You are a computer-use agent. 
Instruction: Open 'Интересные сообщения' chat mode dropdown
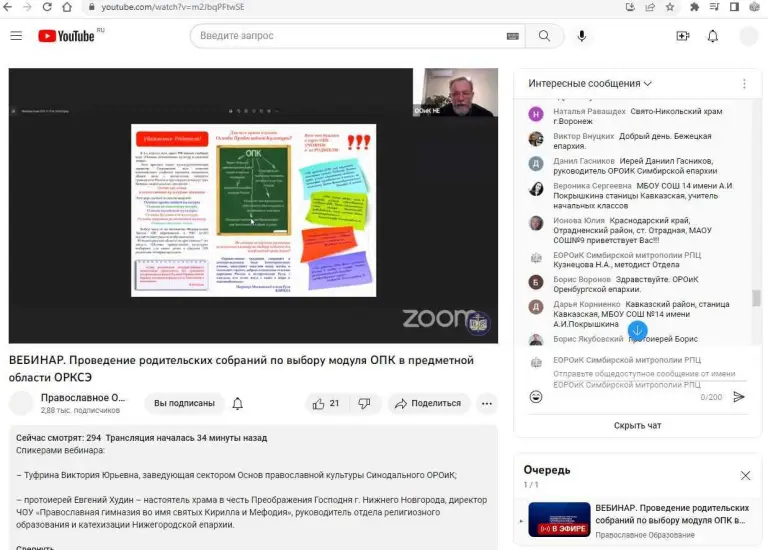pos(590,83)
